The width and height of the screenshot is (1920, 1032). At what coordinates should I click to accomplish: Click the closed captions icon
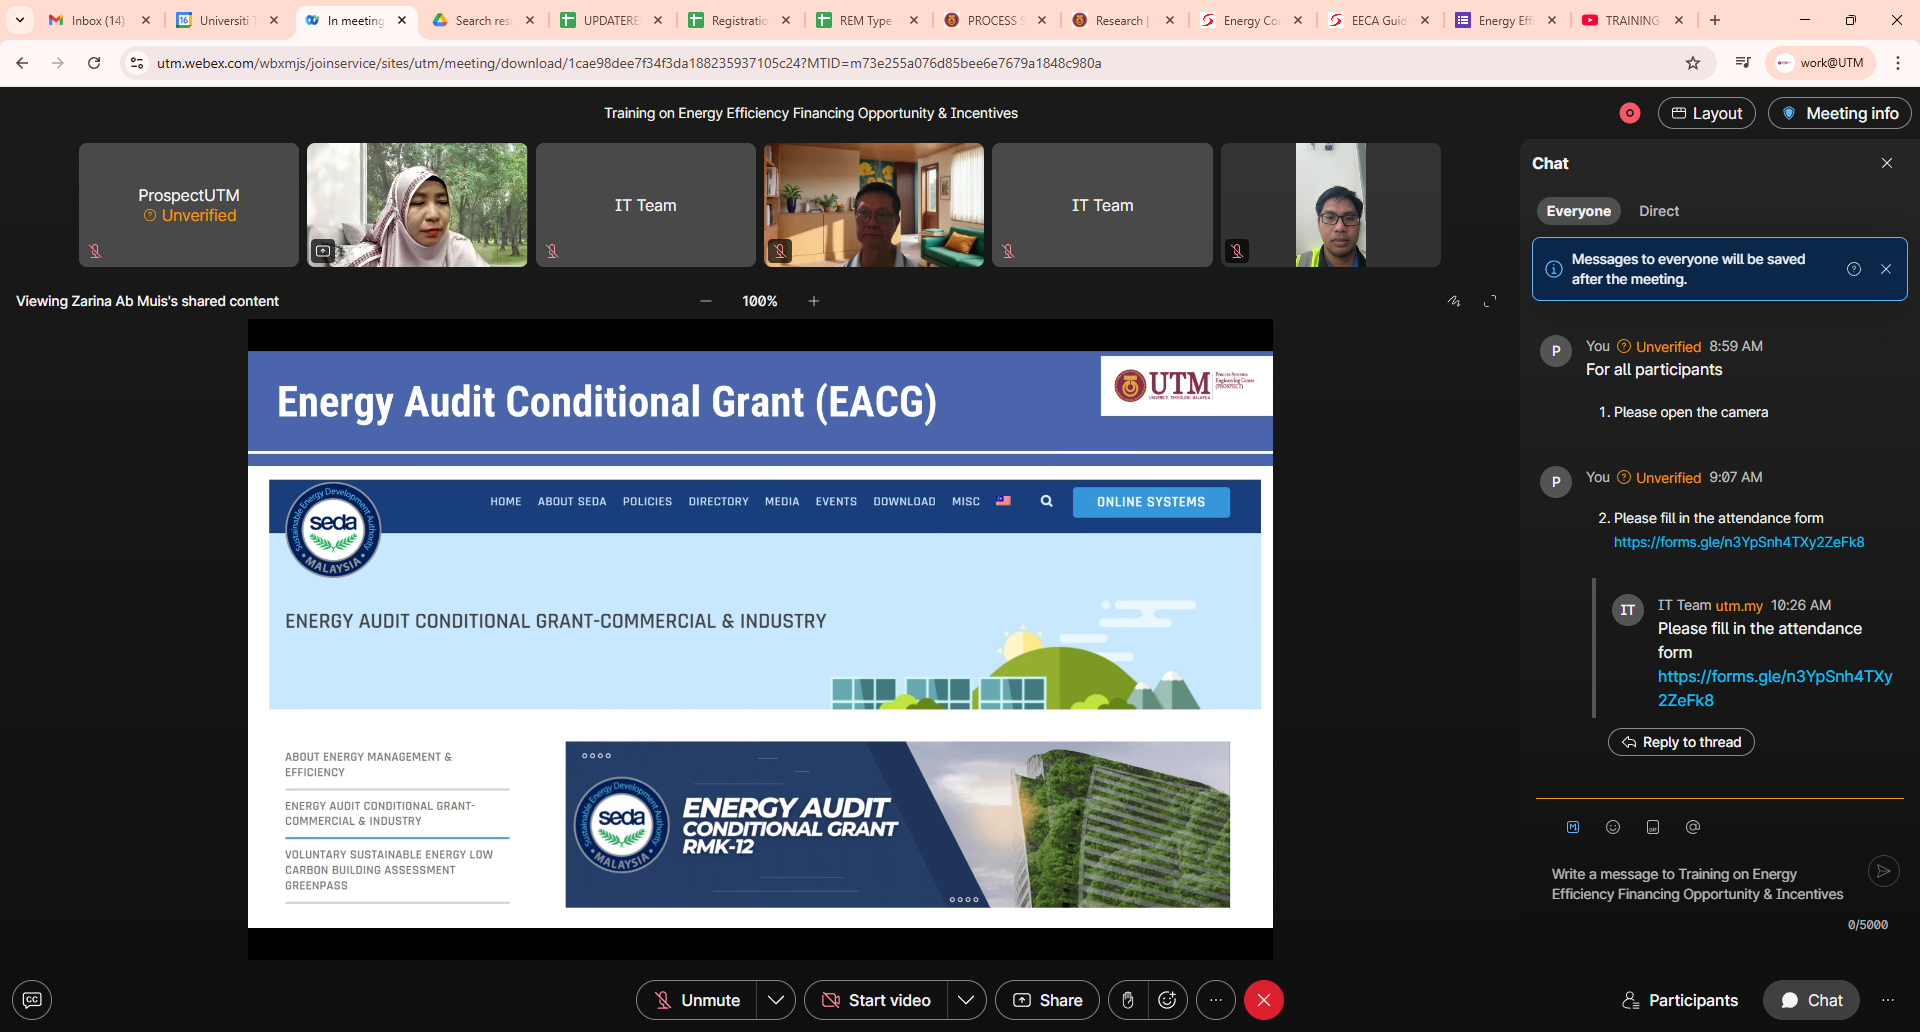pyautogui.click(x=32, y=1000)
